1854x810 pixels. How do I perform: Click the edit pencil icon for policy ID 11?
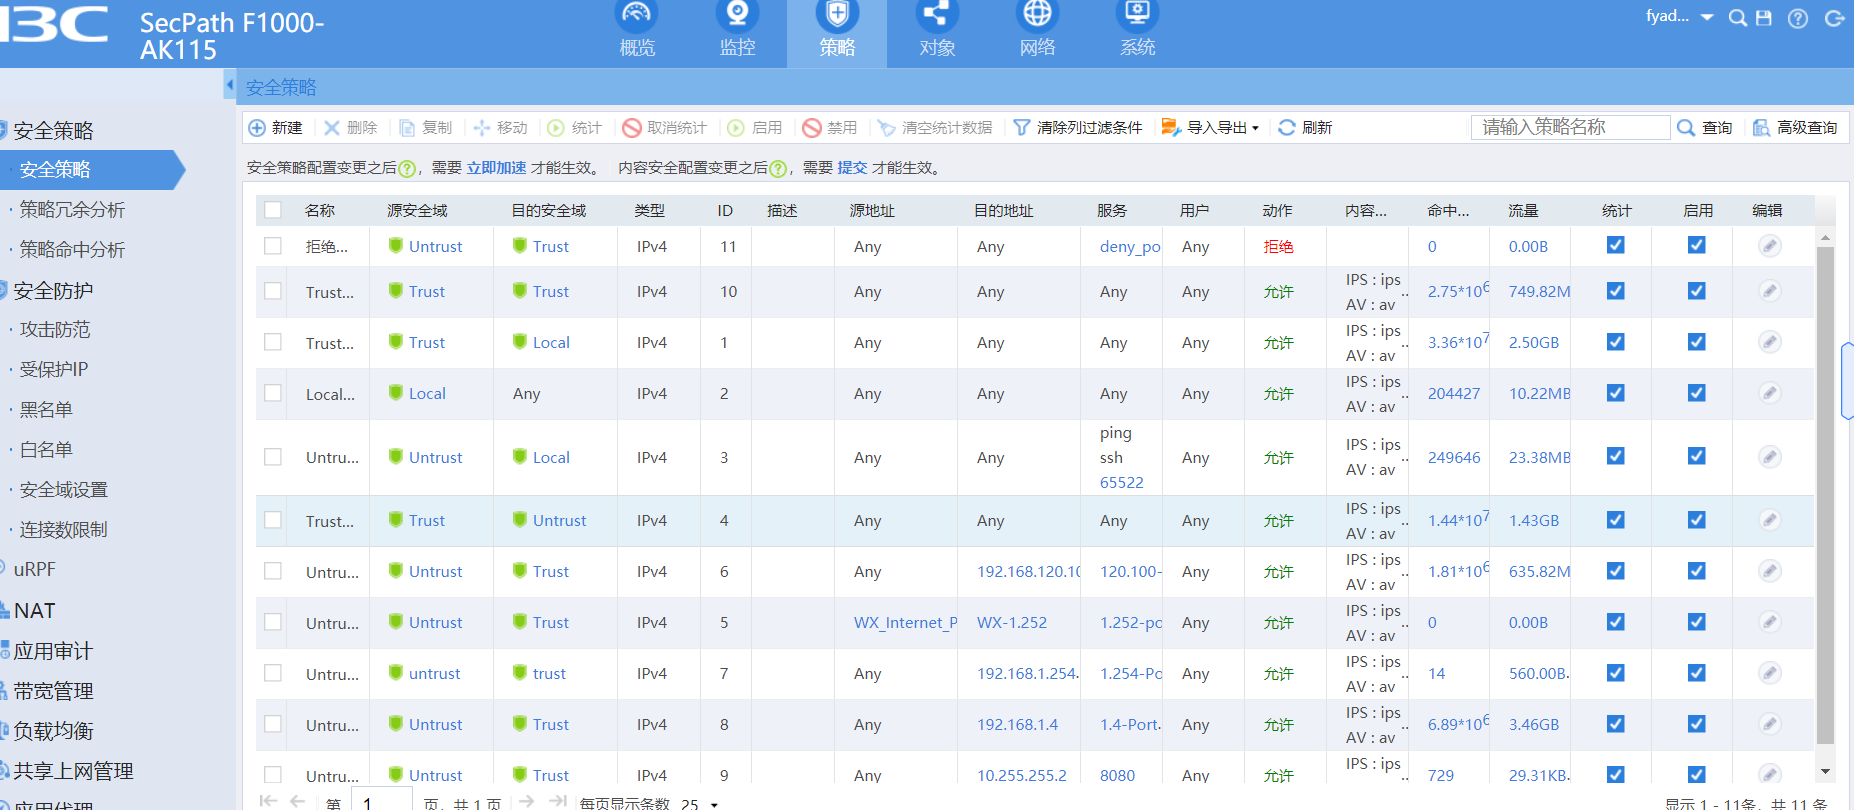(x=1769, y=246)
